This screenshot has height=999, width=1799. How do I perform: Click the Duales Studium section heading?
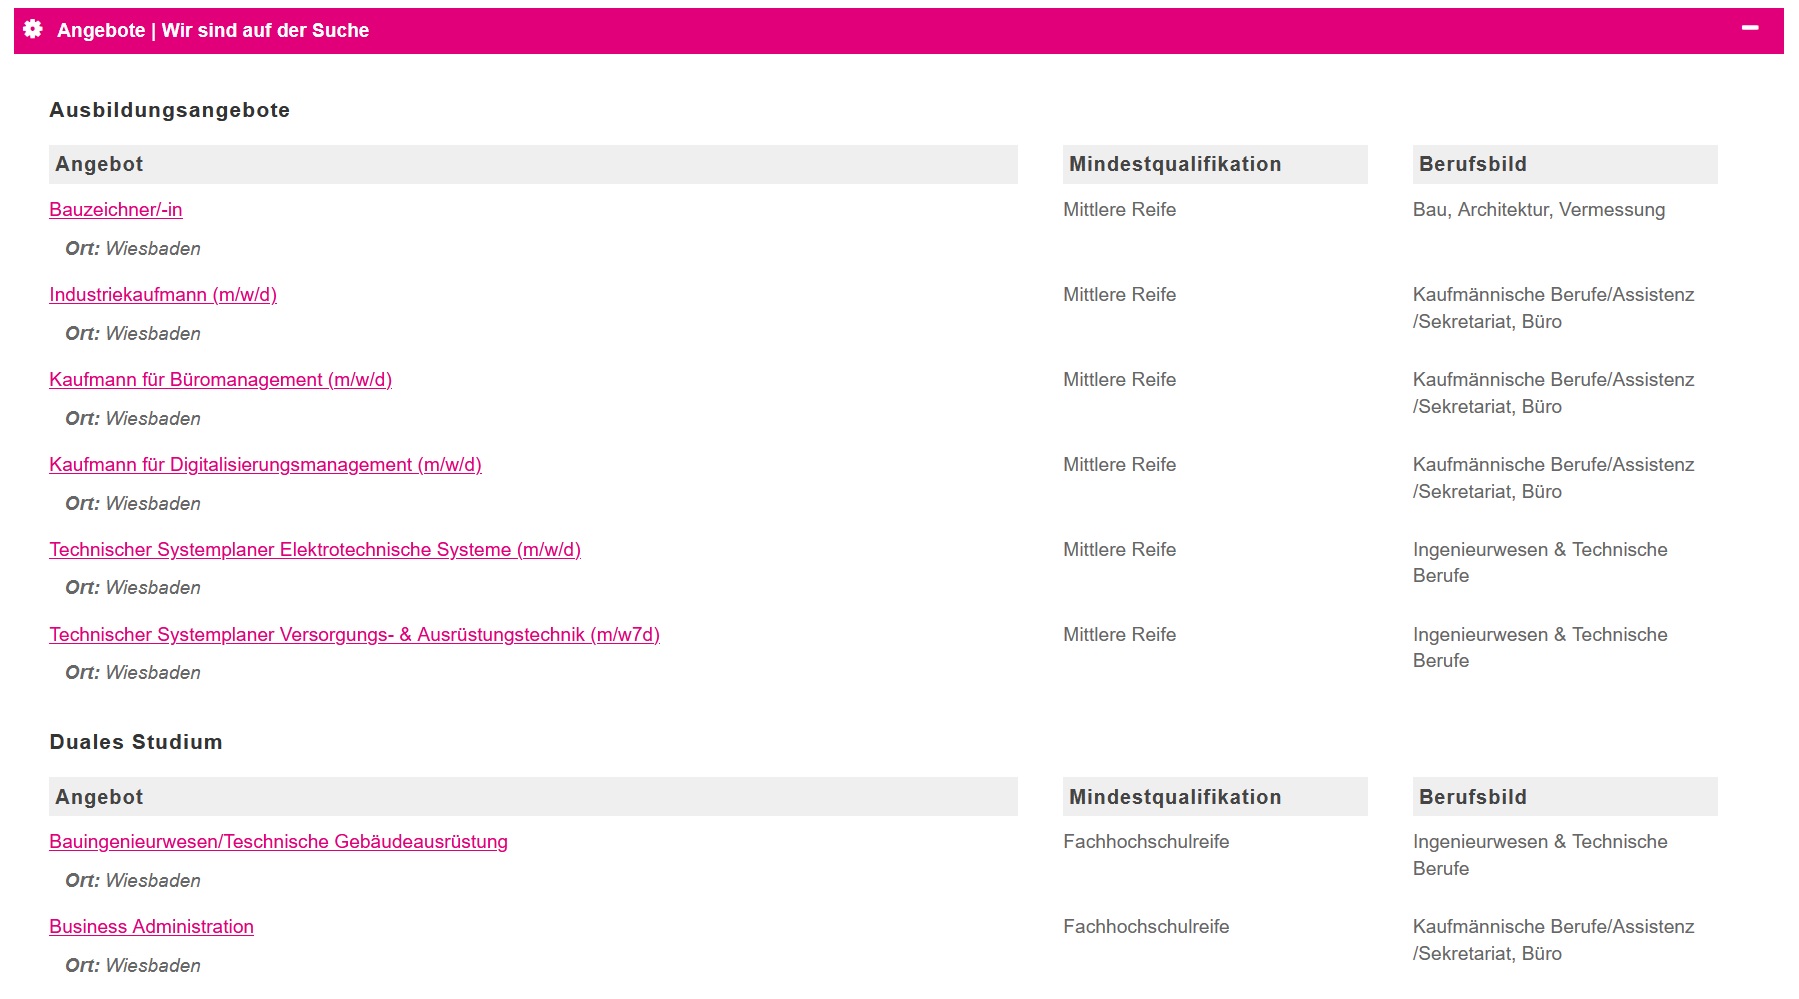point(136,742)
